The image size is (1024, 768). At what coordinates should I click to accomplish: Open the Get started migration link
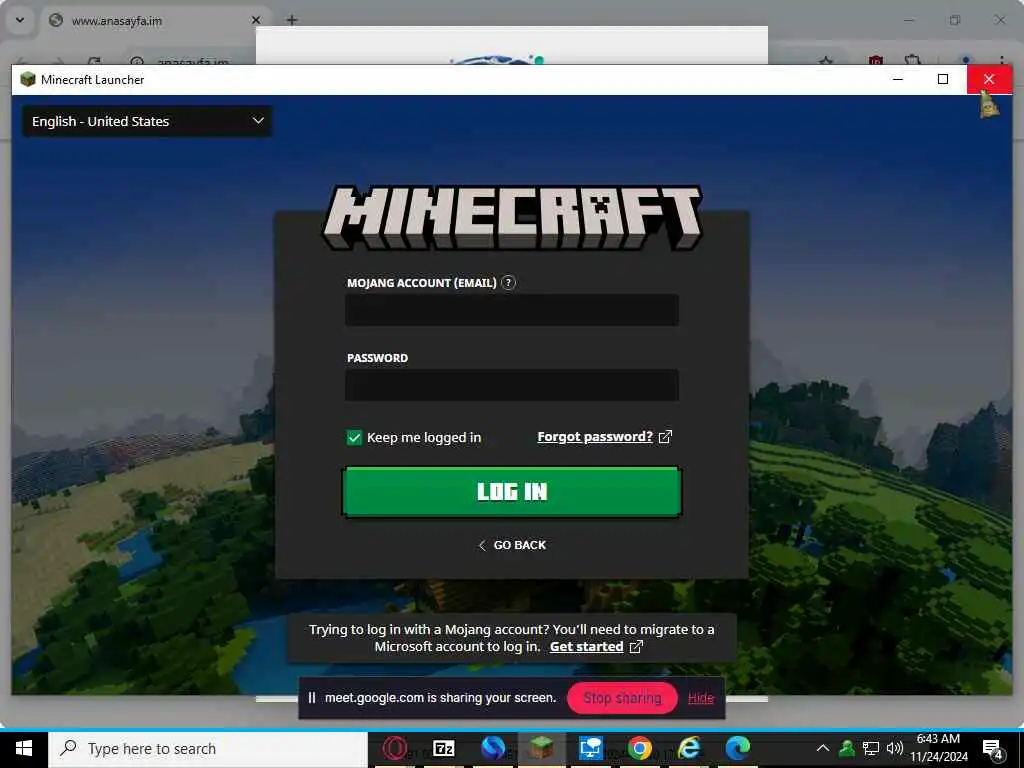[586, 647]
